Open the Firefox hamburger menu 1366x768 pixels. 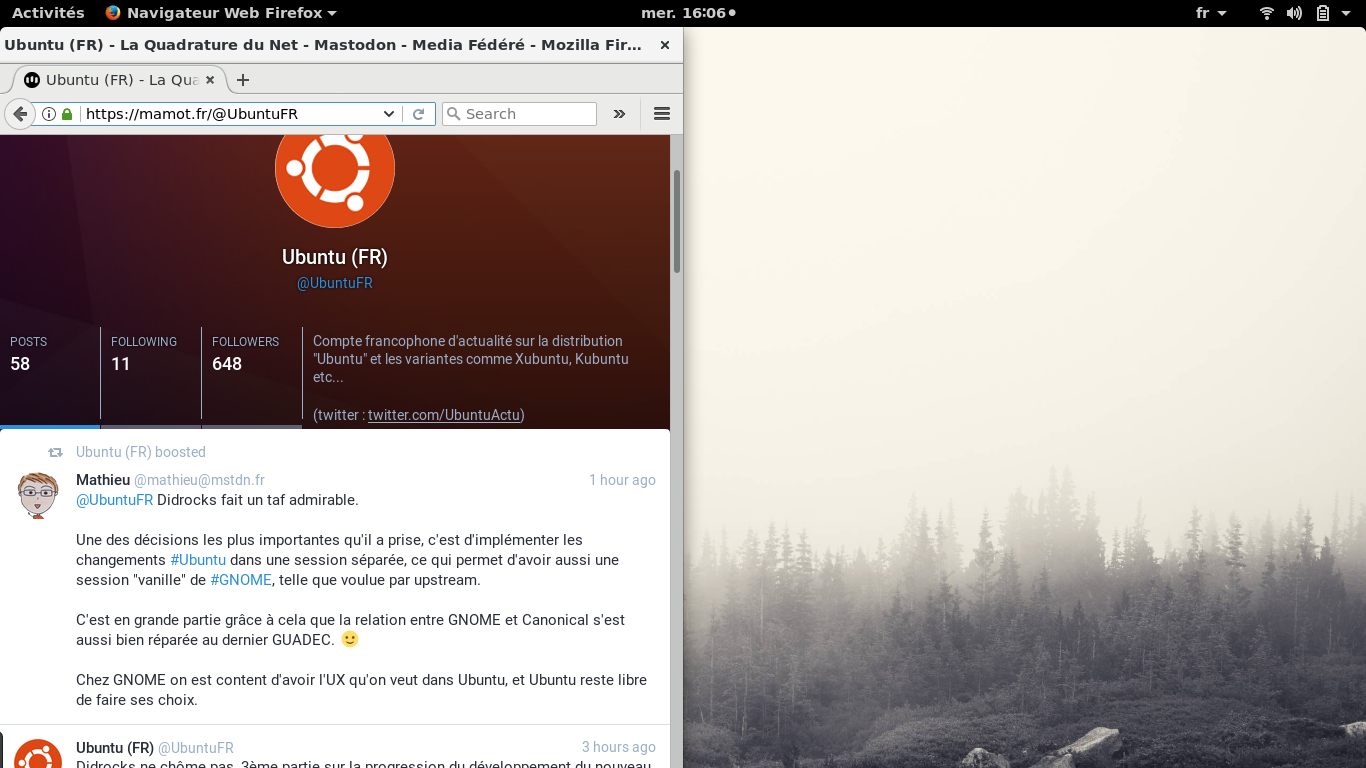click(661, 114)
